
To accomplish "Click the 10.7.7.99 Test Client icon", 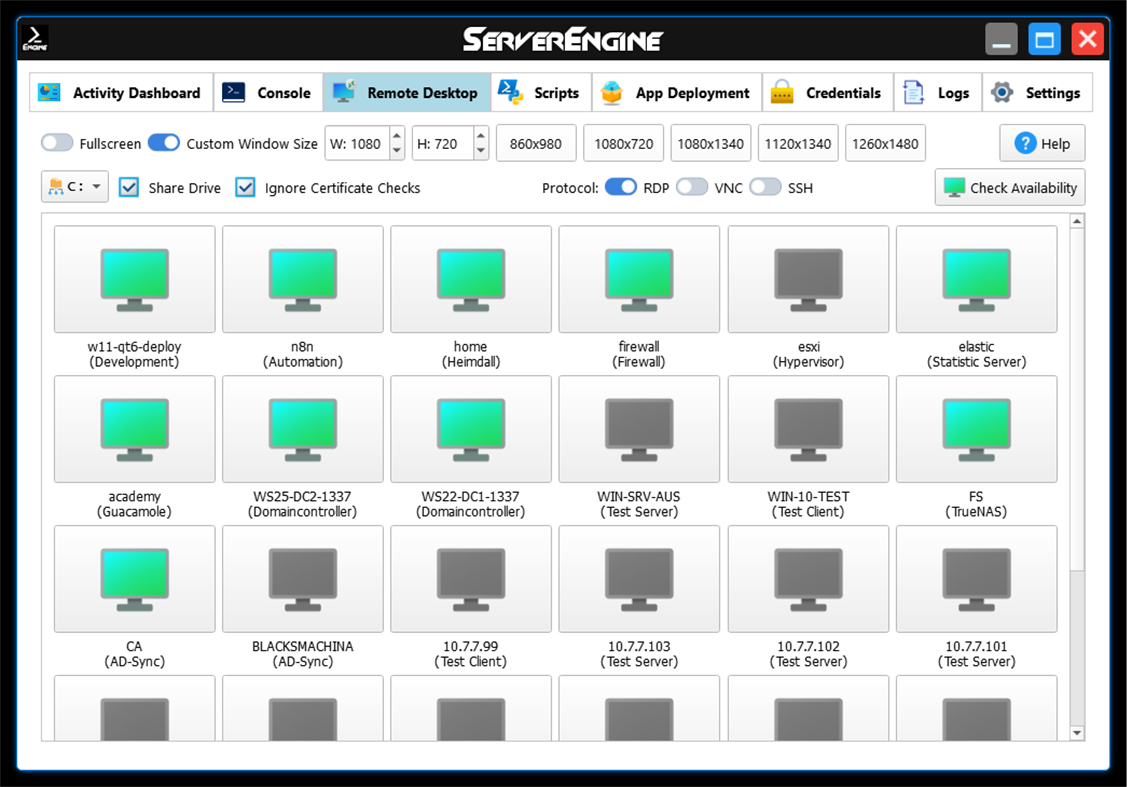I will 470,578.
